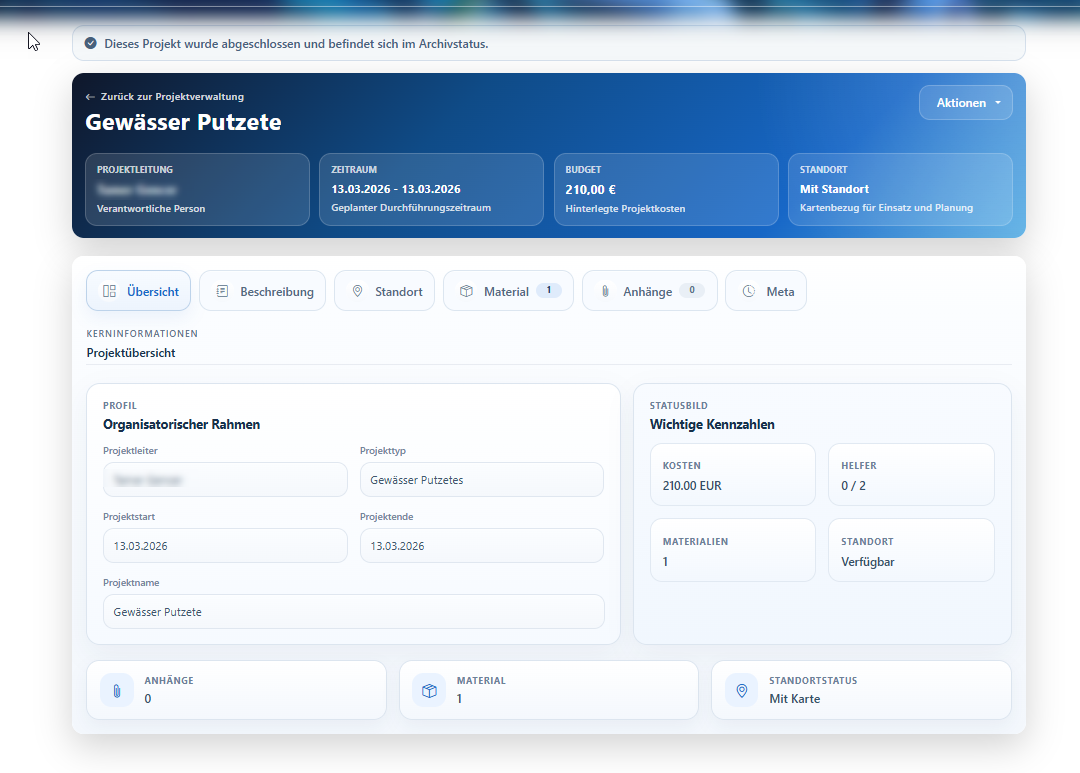This screenshot has height=773, width=1080.
Task: Click the Standort Verfügbar metric card
Action: coord(911,550)
